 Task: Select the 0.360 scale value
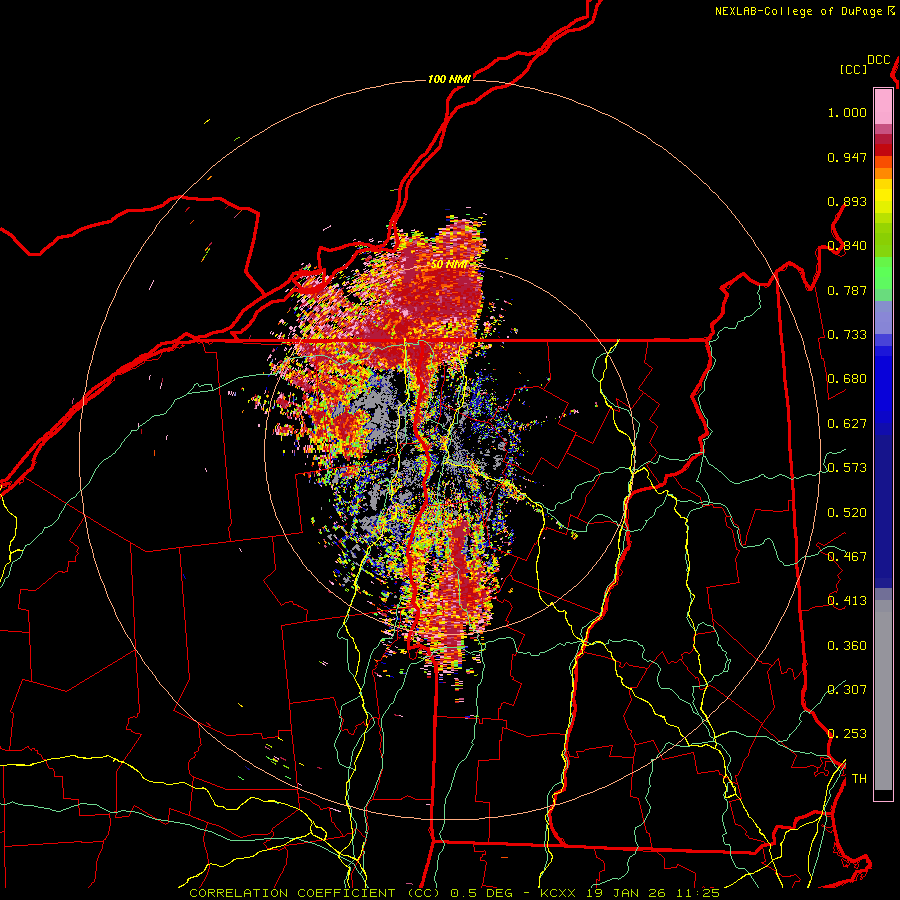847,646
